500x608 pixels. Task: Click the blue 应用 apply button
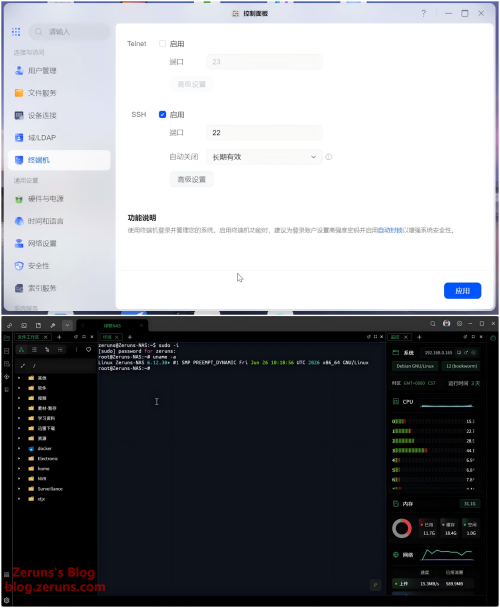click(x=462, y=291)
